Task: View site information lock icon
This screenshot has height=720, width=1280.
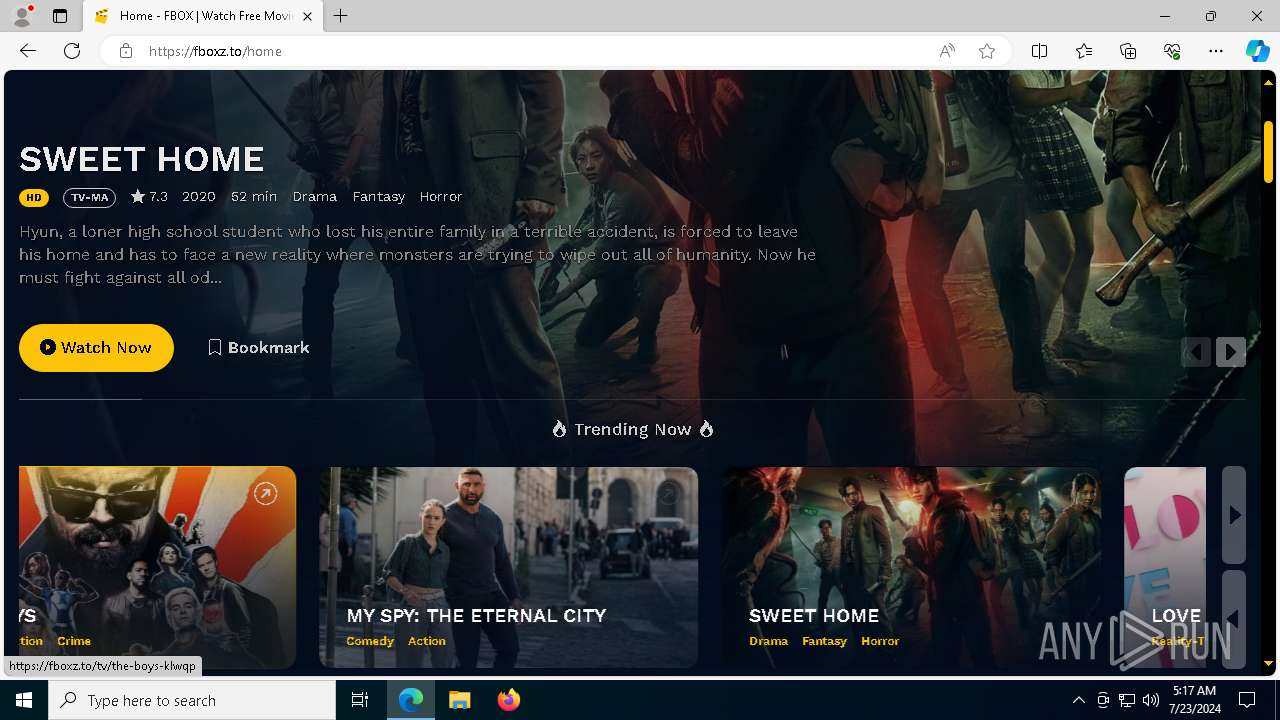Action: coord(126,51)
